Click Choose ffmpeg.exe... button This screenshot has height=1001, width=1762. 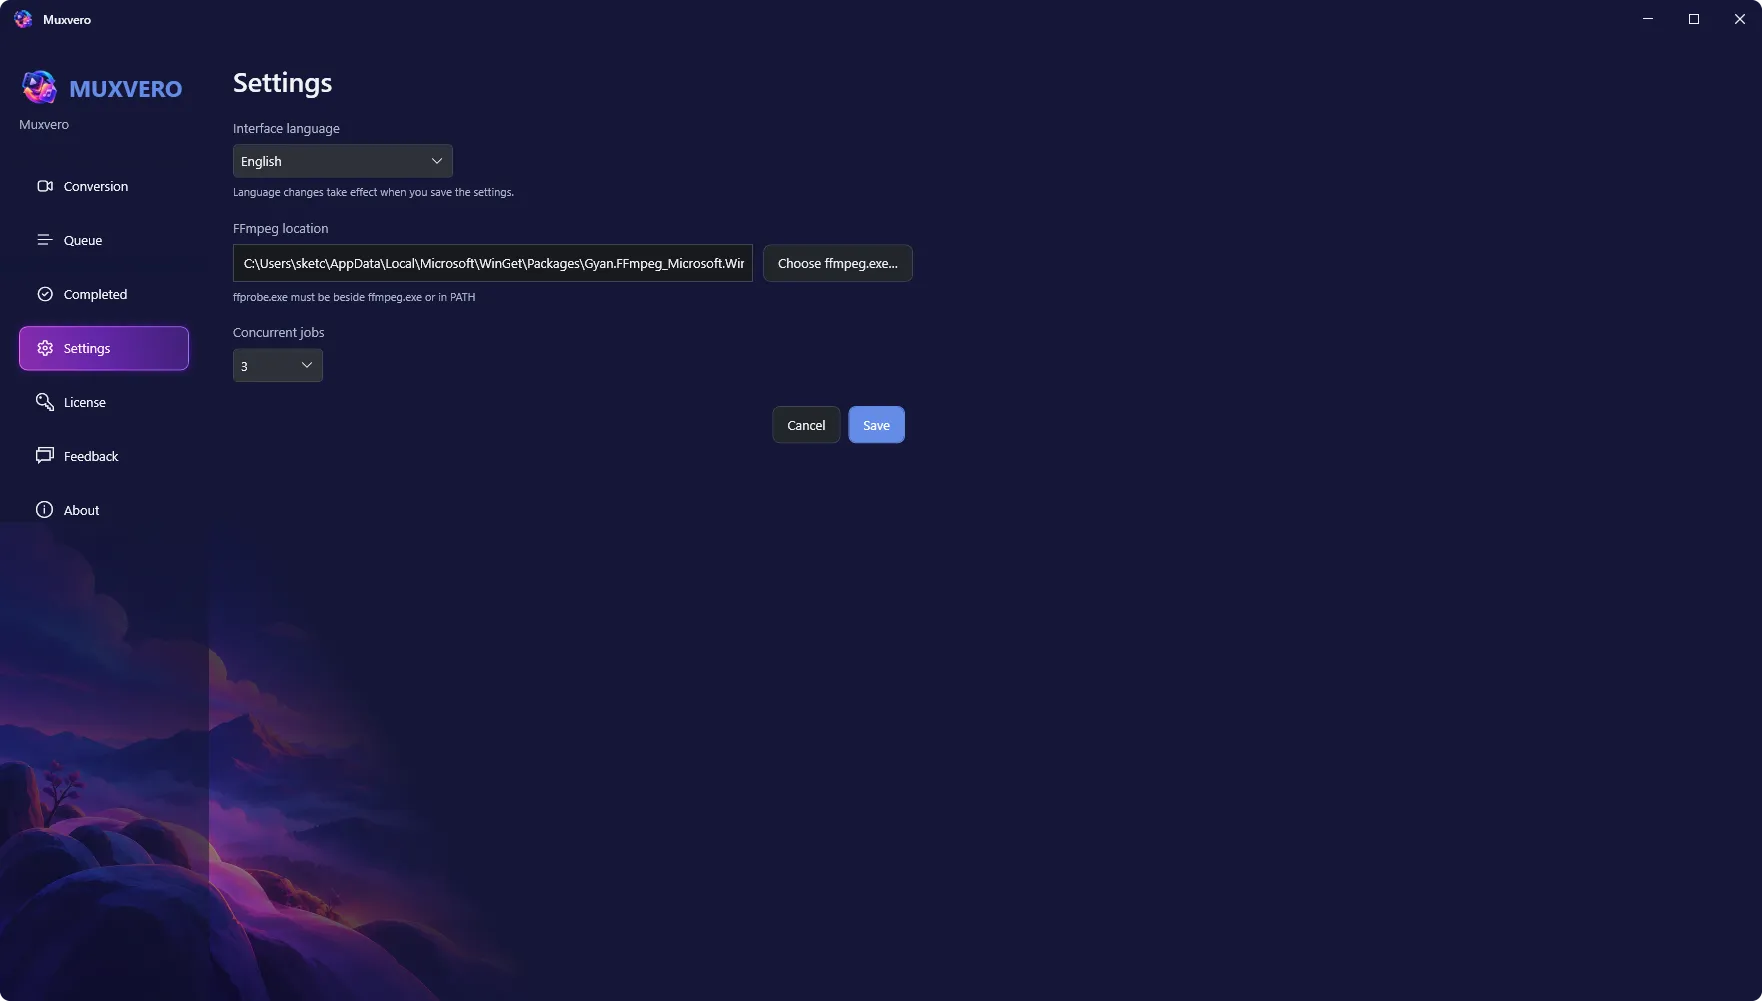(x=838, y=263)
